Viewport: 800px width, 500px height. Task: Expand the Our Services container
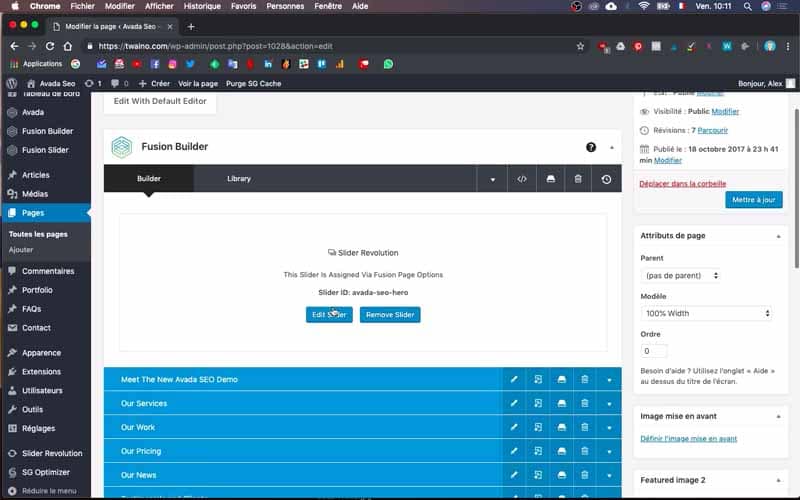[x=609, y=404]
